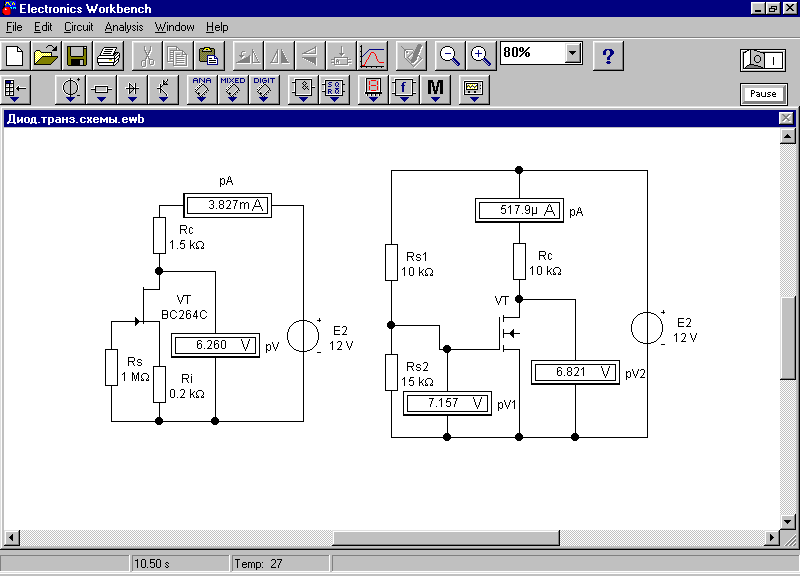Save circuit with floppy disk icon
The width and height of the screenshot is (800, 576).
point(77,56)
